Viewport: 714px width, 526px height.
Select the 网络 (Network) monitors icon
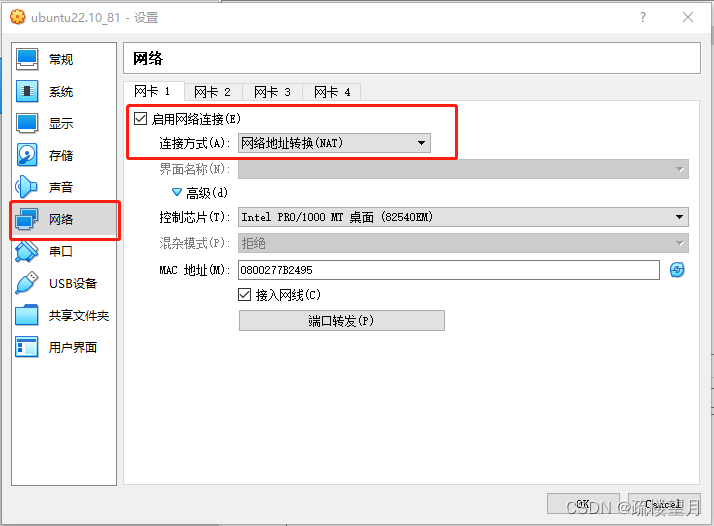click(x=26, y=219)
